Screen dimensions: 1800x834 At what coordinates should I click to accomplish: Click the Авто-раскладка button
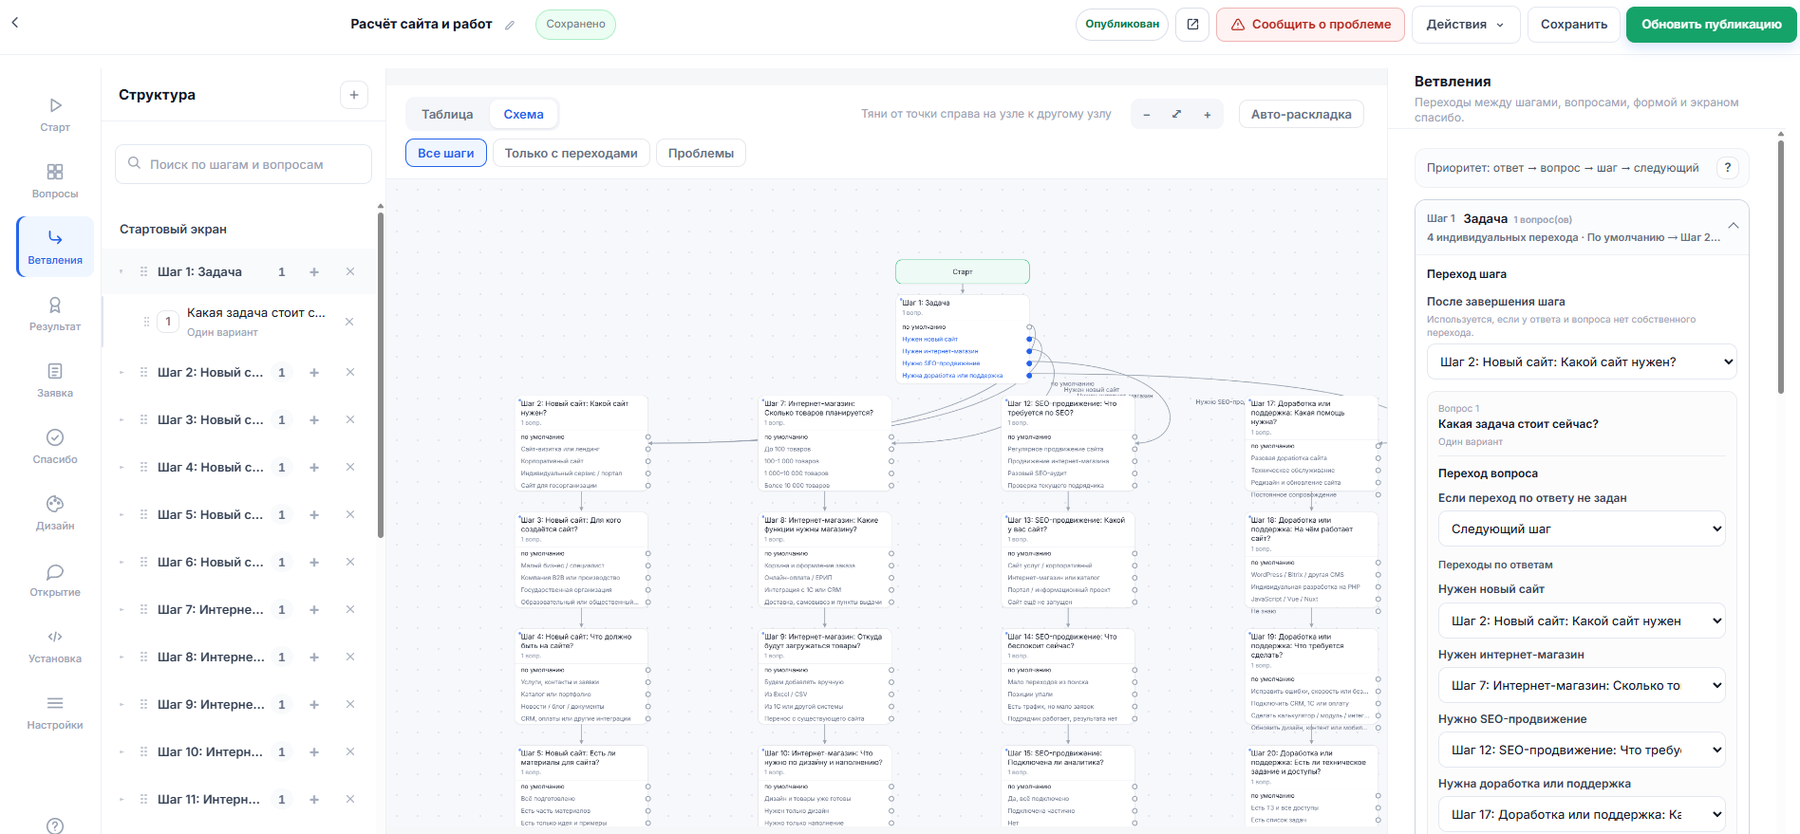[x=1301, y=114]
